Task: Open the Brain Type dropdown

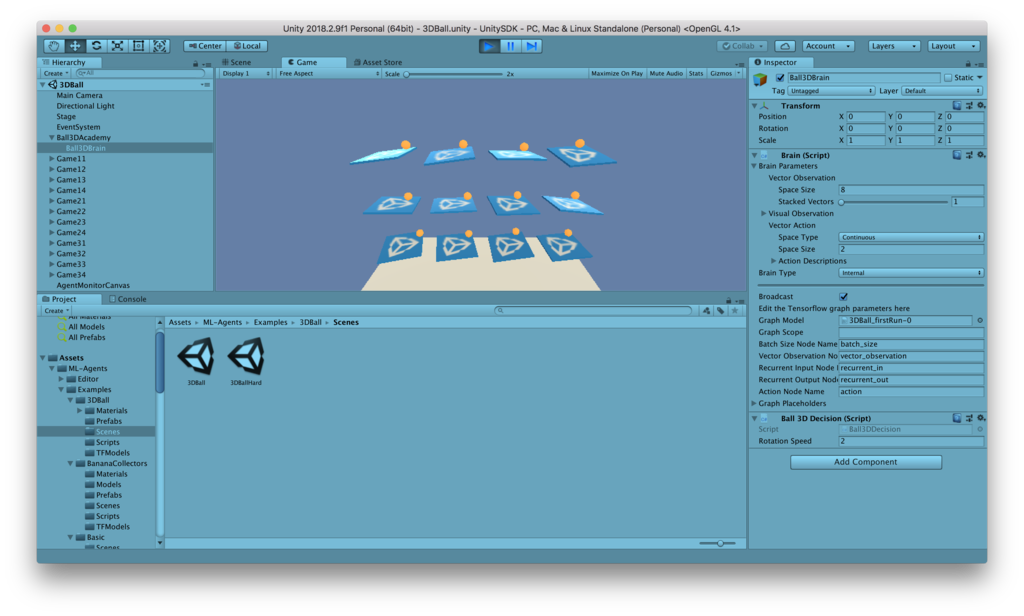Action: [x=911, y=273]
